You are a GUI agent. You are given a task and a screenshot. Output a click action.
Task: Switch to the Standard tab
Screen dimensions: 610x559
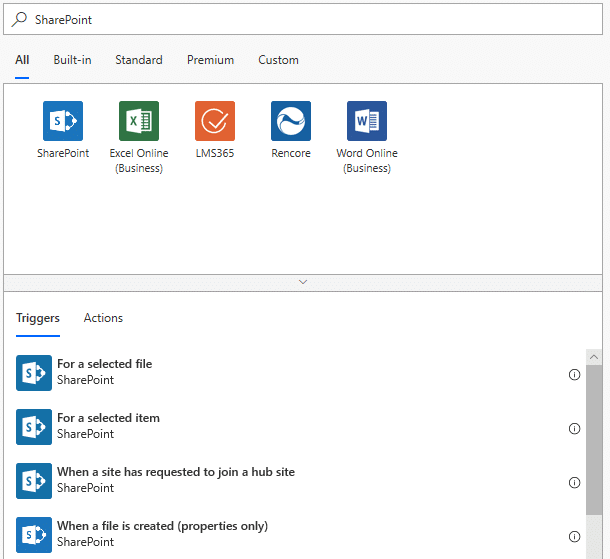tap(139, 60)
